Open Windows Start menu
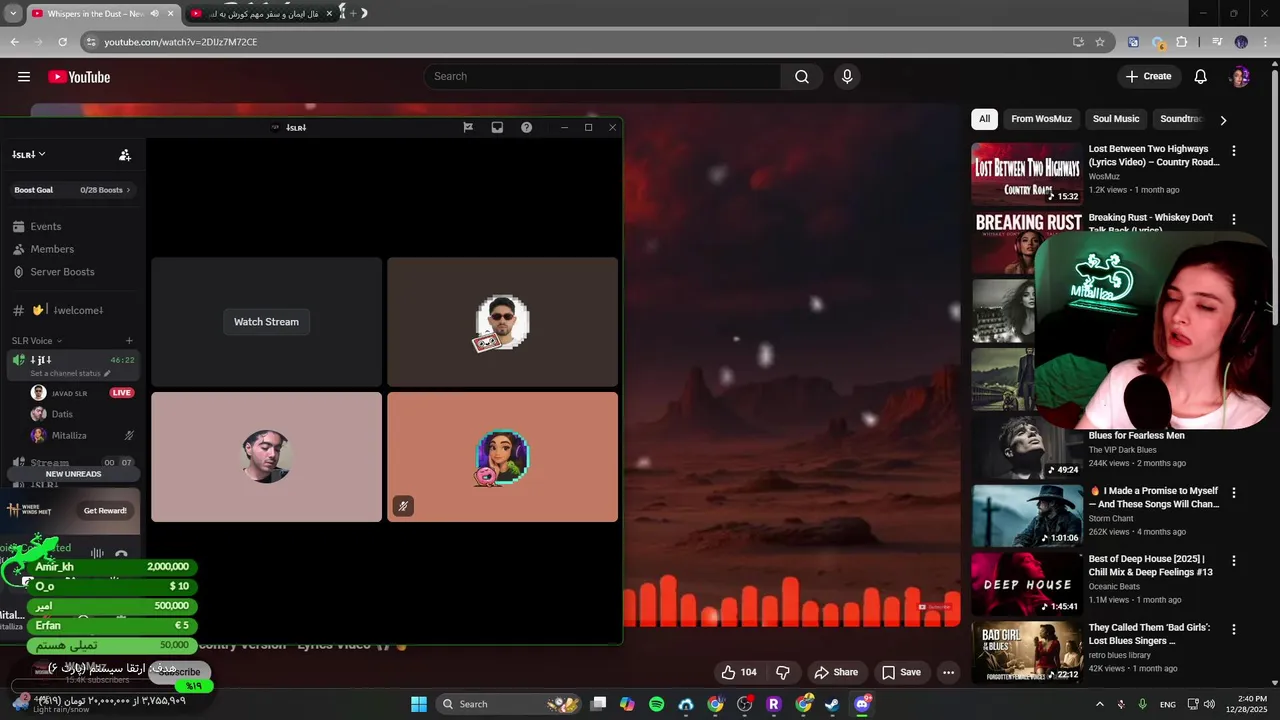Image resolution: width=1280 pixels, height=720 pixels. coord(419,704)
